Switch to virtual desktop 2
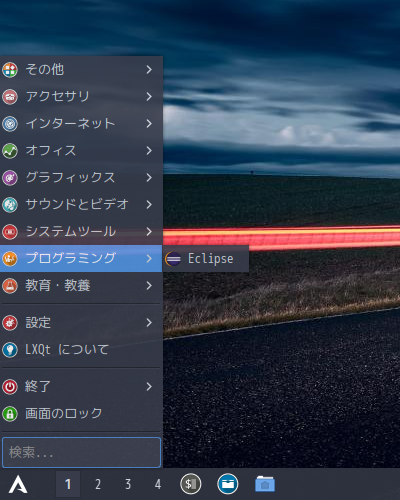This screenshot has width=400, height=500. 98,484
